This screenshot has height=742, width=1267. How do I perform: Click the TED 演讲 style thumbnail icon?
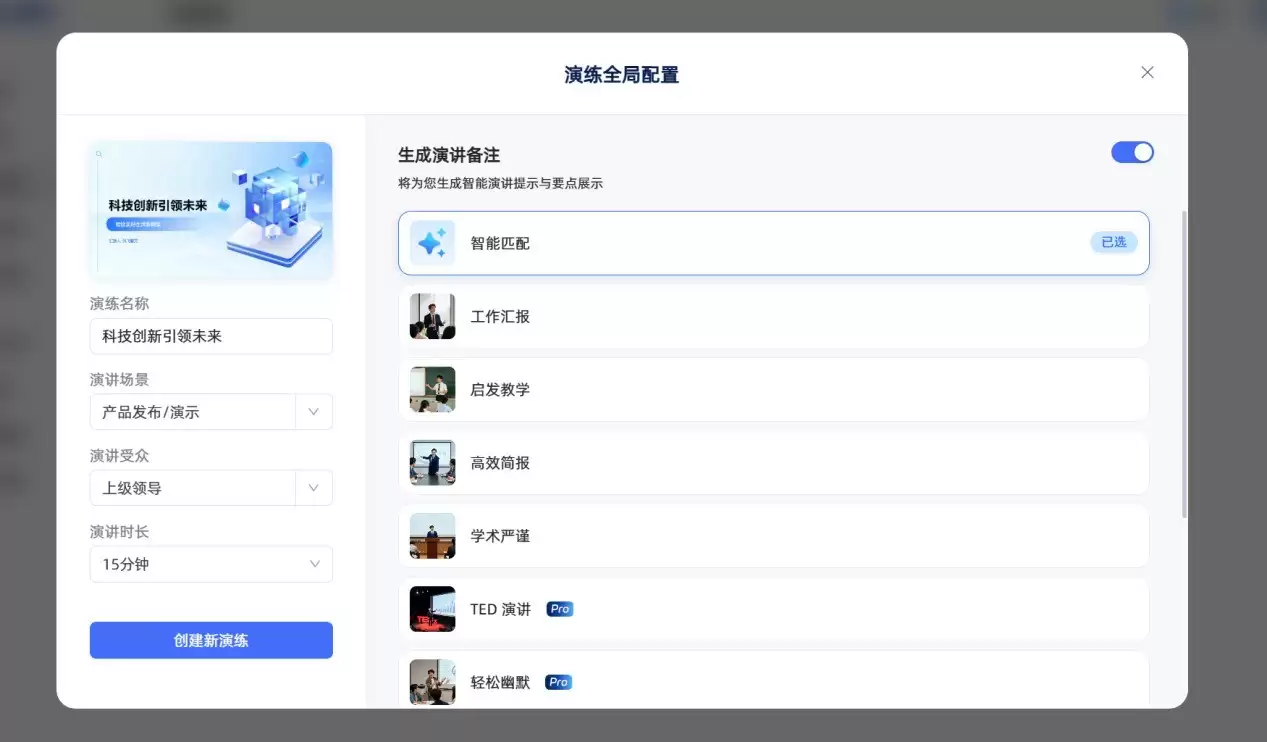coord(432,609)
